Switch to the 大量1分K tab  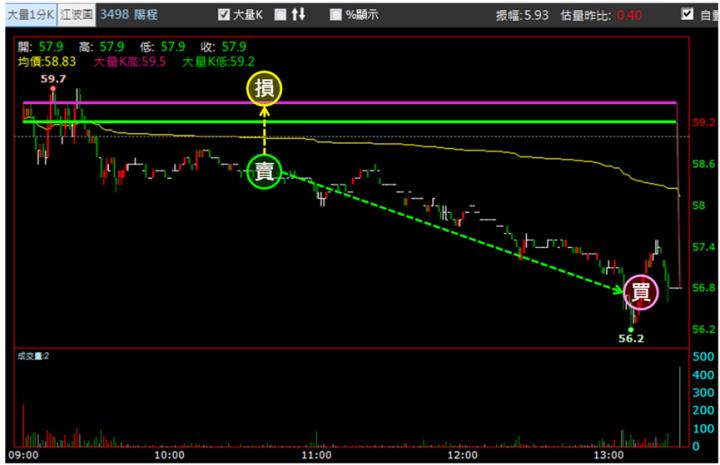pos(31,15)
